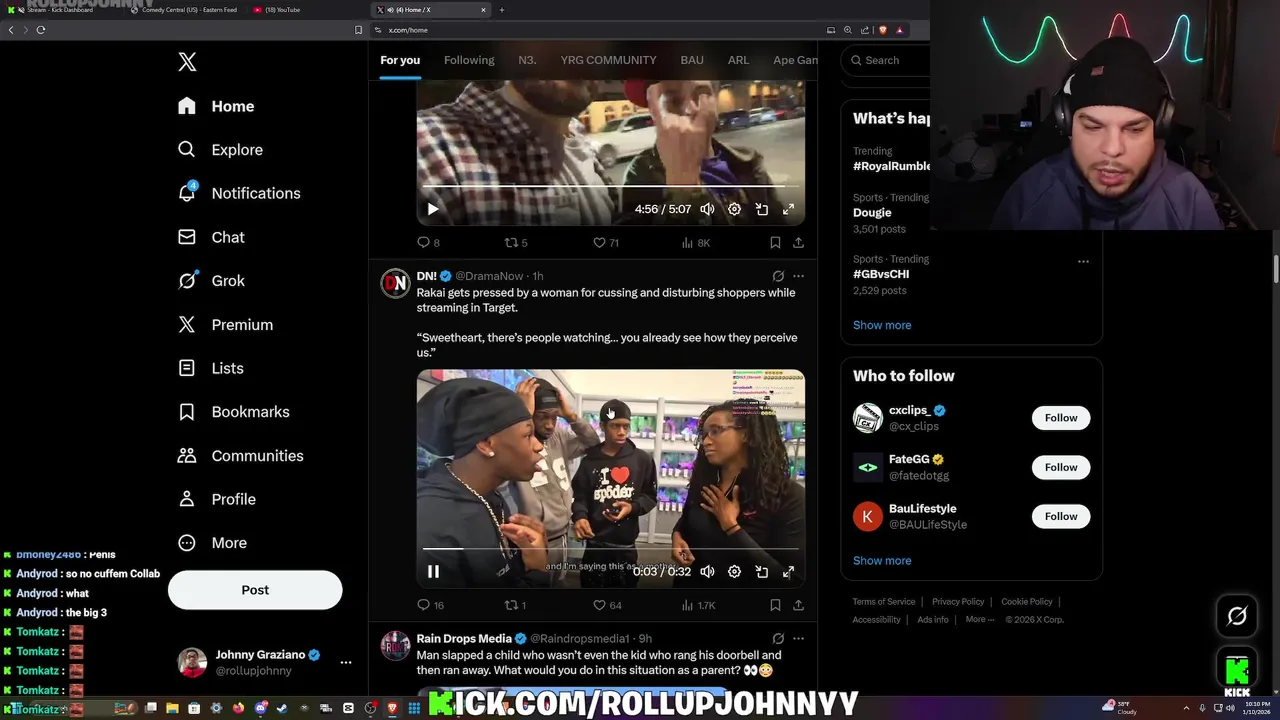This screenshot has height=720, width=1280.
Task: Open Premium in the sidebar
Action: [225, 325]
